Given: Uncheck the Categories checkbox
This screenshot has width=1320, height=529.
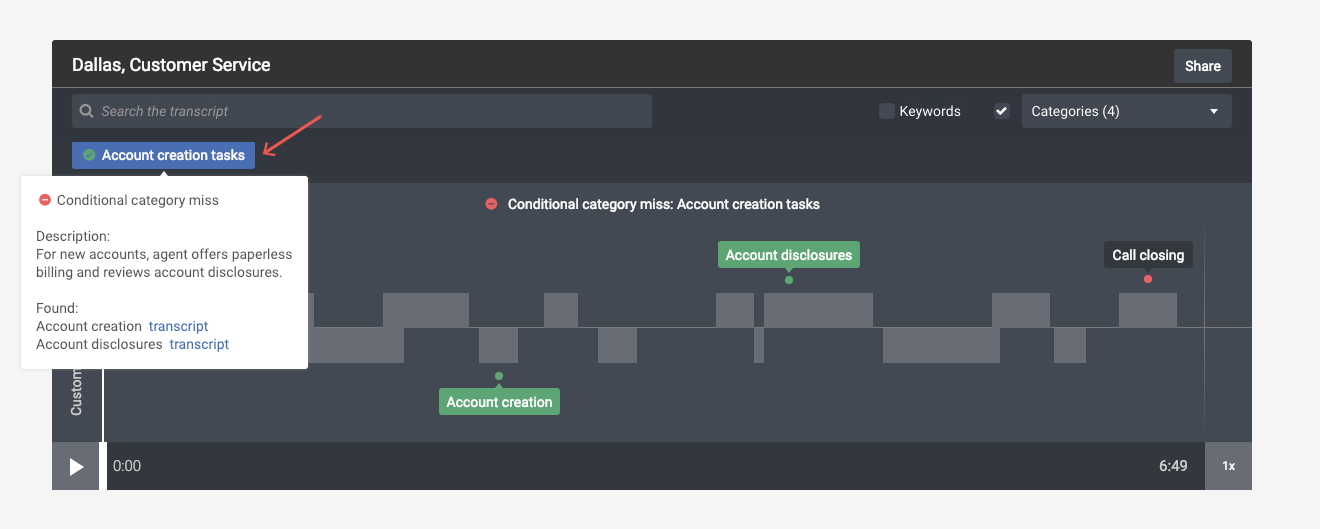Looking at the screenshot, I should 1001,111.
